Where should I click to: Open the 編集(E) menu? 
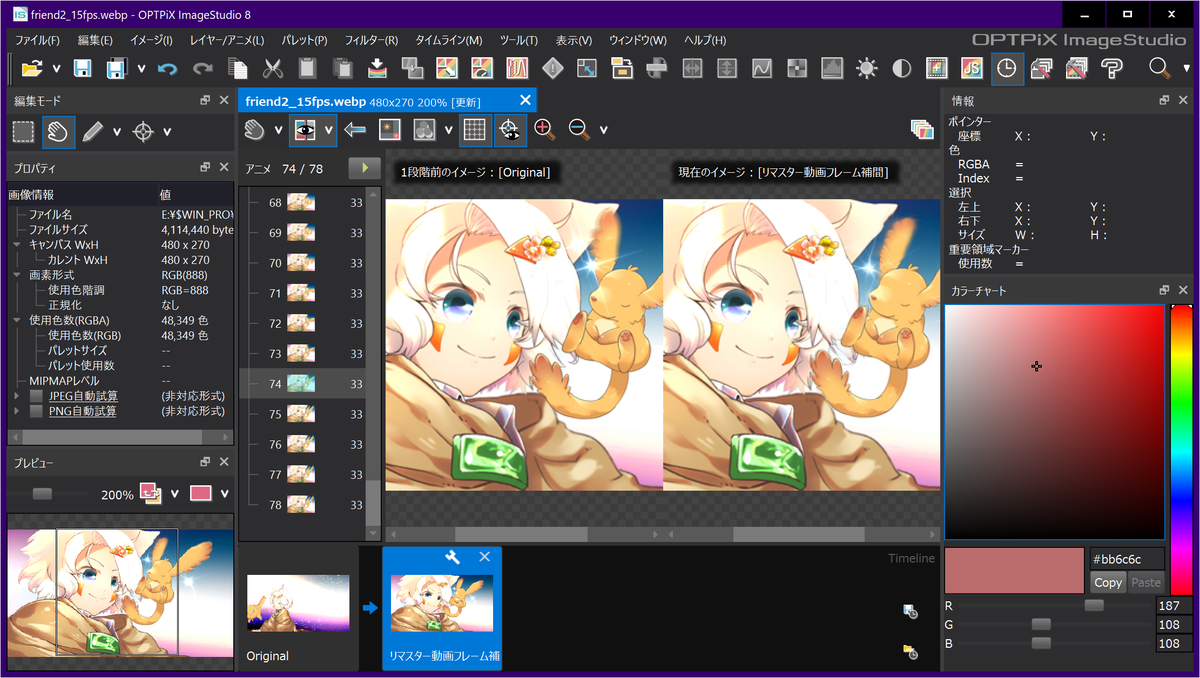[x=95, y=40]
